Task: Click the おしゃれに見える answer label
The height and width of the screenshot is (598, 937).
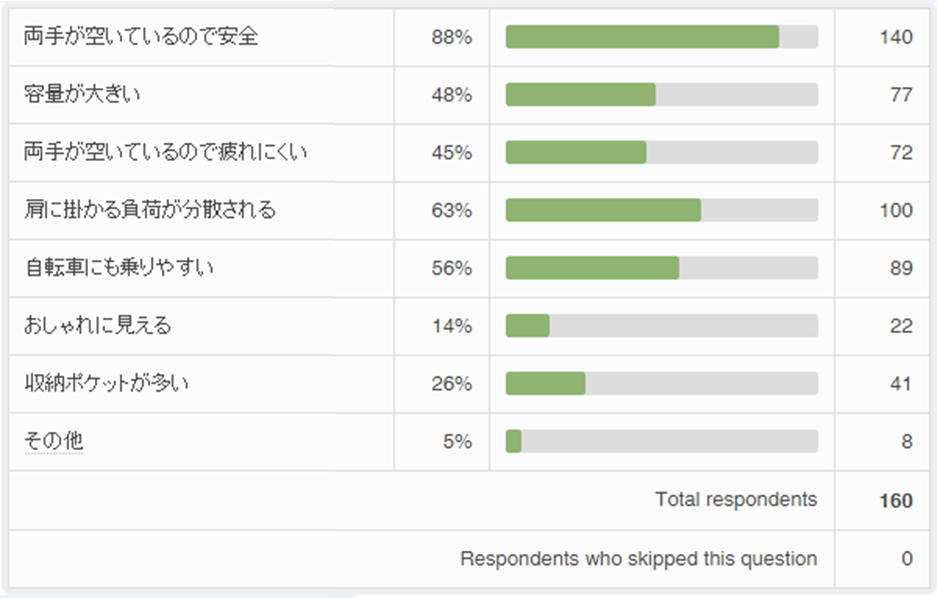Action: (x=98, y=326)
